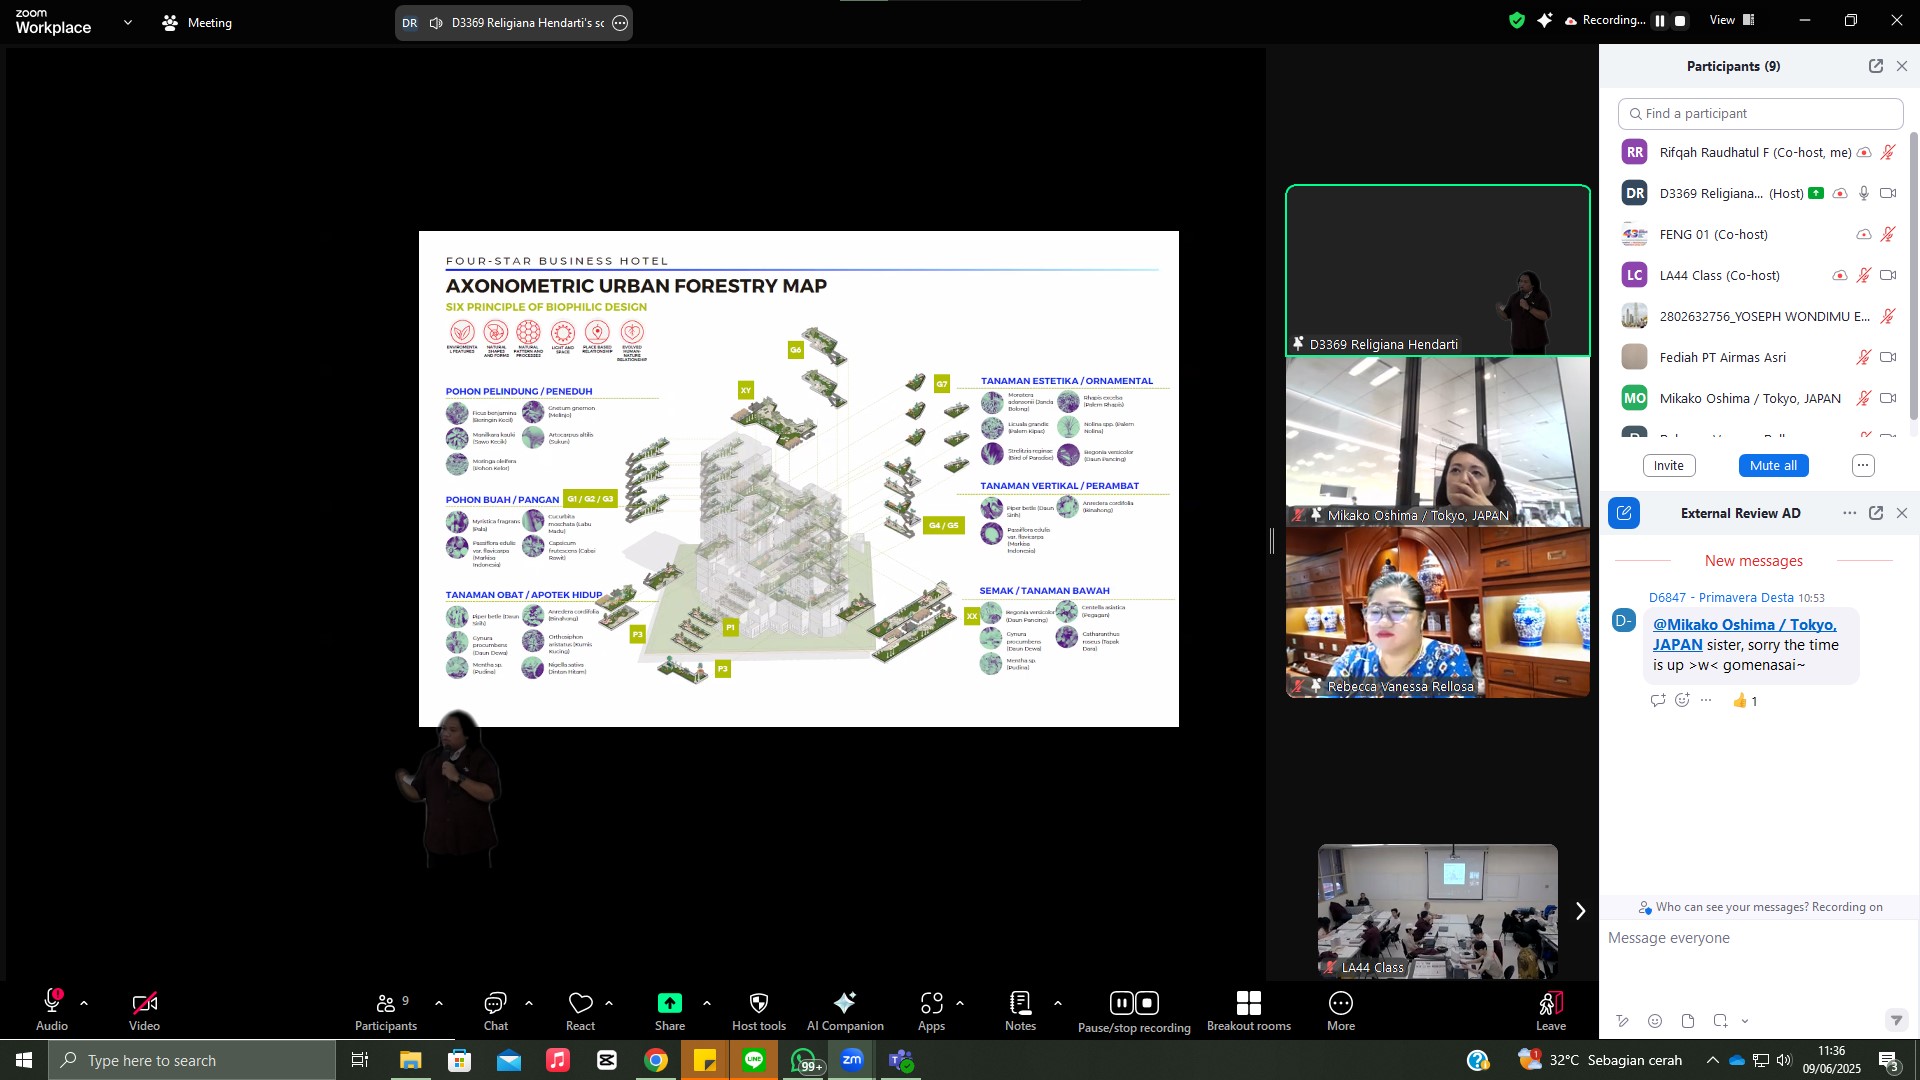Viewport: 1920px width, 1080px height.
Task: Toggle audio of shared screen speaker icon
Action: (436, 23)
